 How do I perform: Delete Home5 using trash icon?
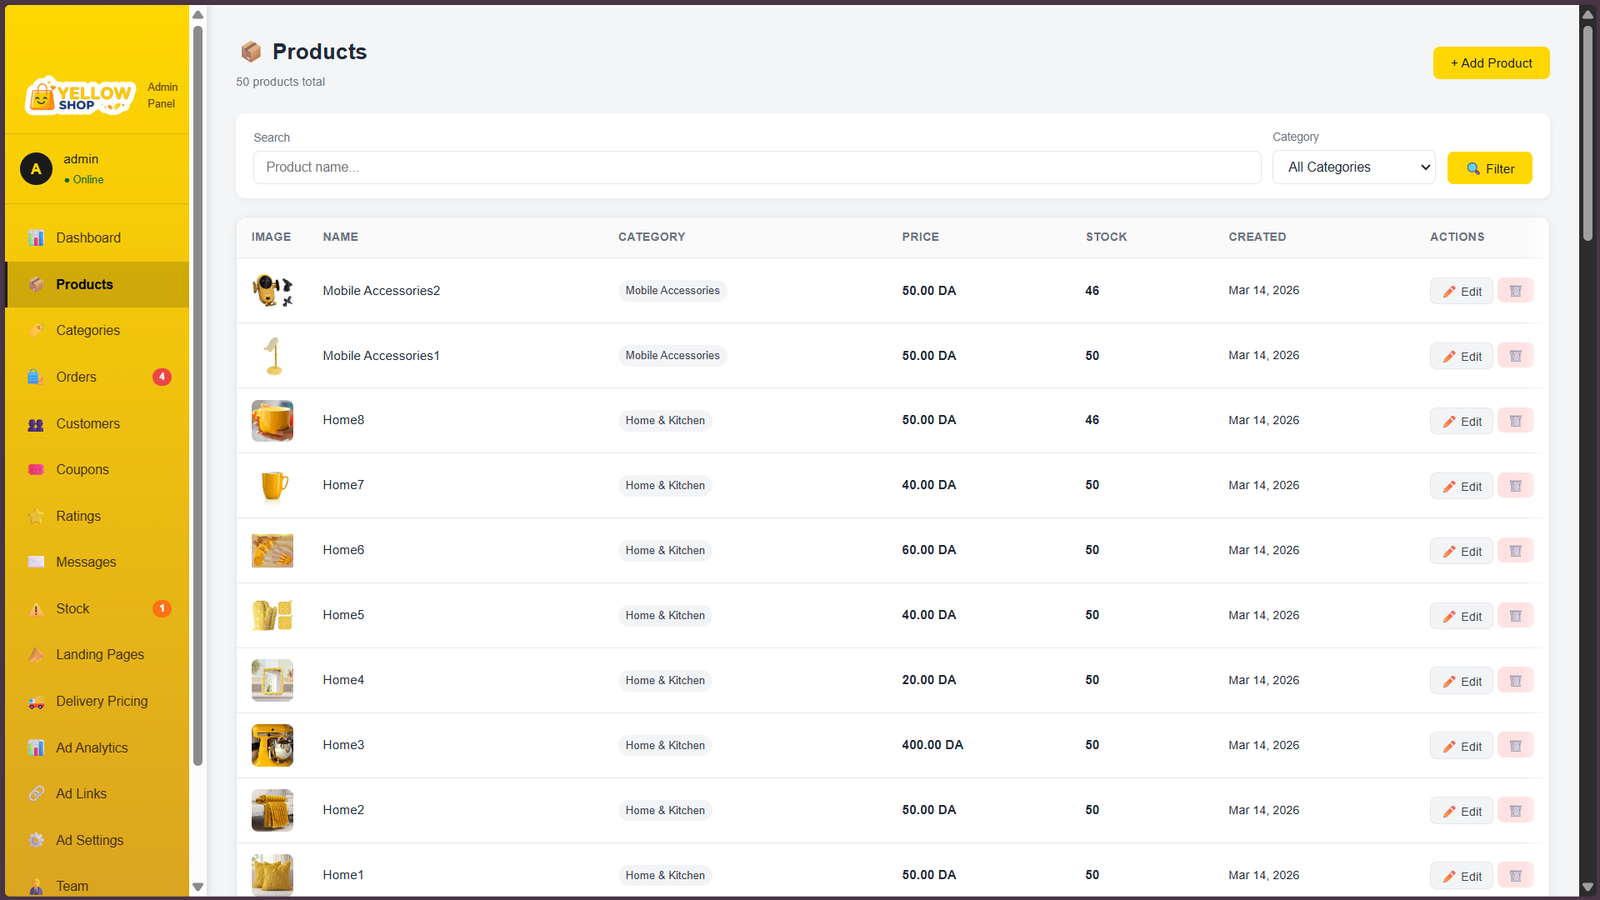click(1515, 616)
